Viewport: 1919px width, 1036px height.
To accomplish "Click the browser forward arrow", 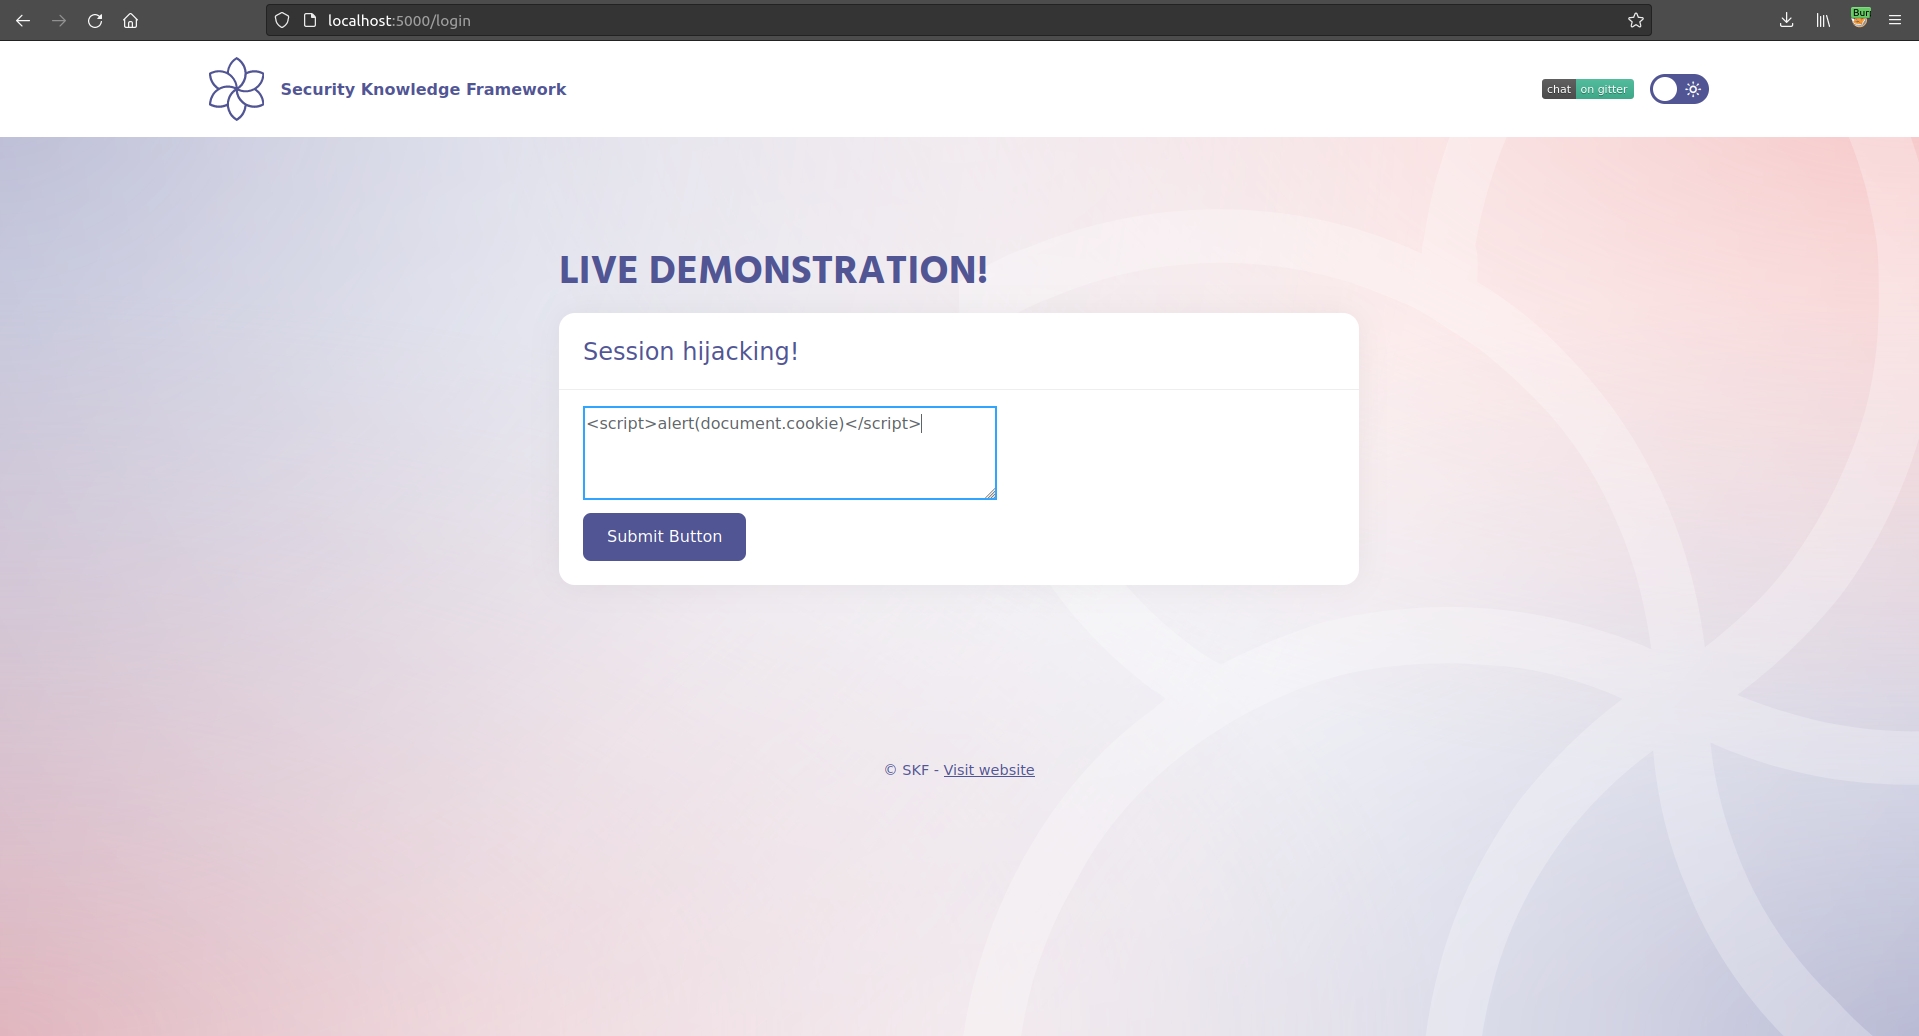I will coord(59,20).
